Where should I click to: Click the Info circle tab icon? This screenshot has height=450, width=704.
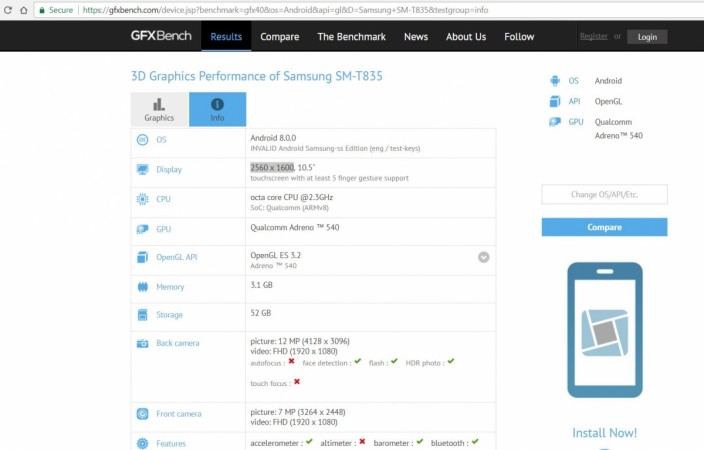point(217,104)
